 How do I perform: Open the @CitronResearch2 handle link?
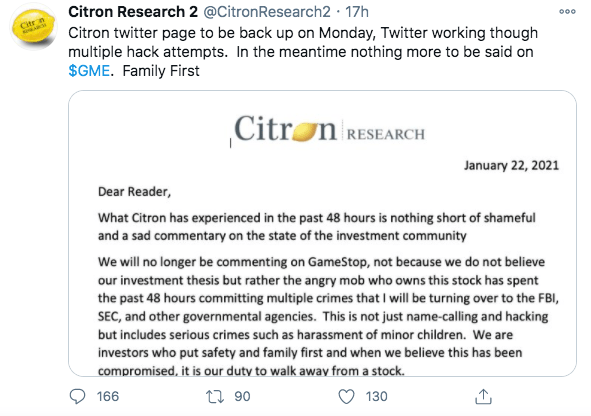pos(267,12)
